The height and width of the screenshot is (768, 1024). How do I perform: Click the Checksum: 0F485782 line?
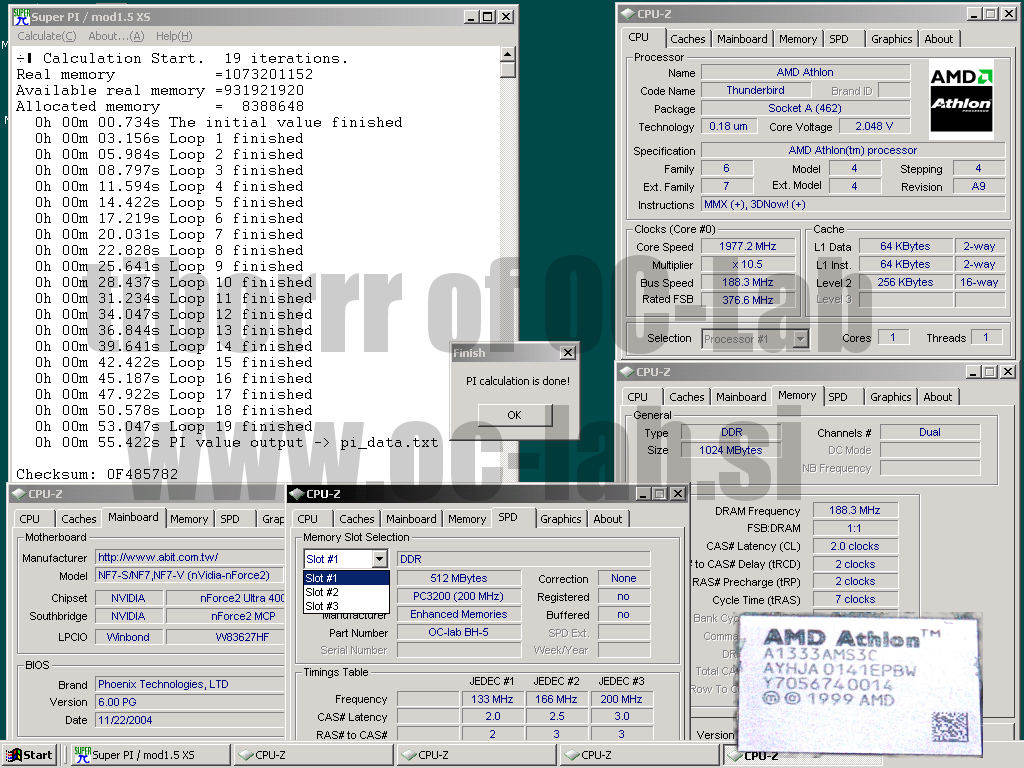[x=97, y=474]
